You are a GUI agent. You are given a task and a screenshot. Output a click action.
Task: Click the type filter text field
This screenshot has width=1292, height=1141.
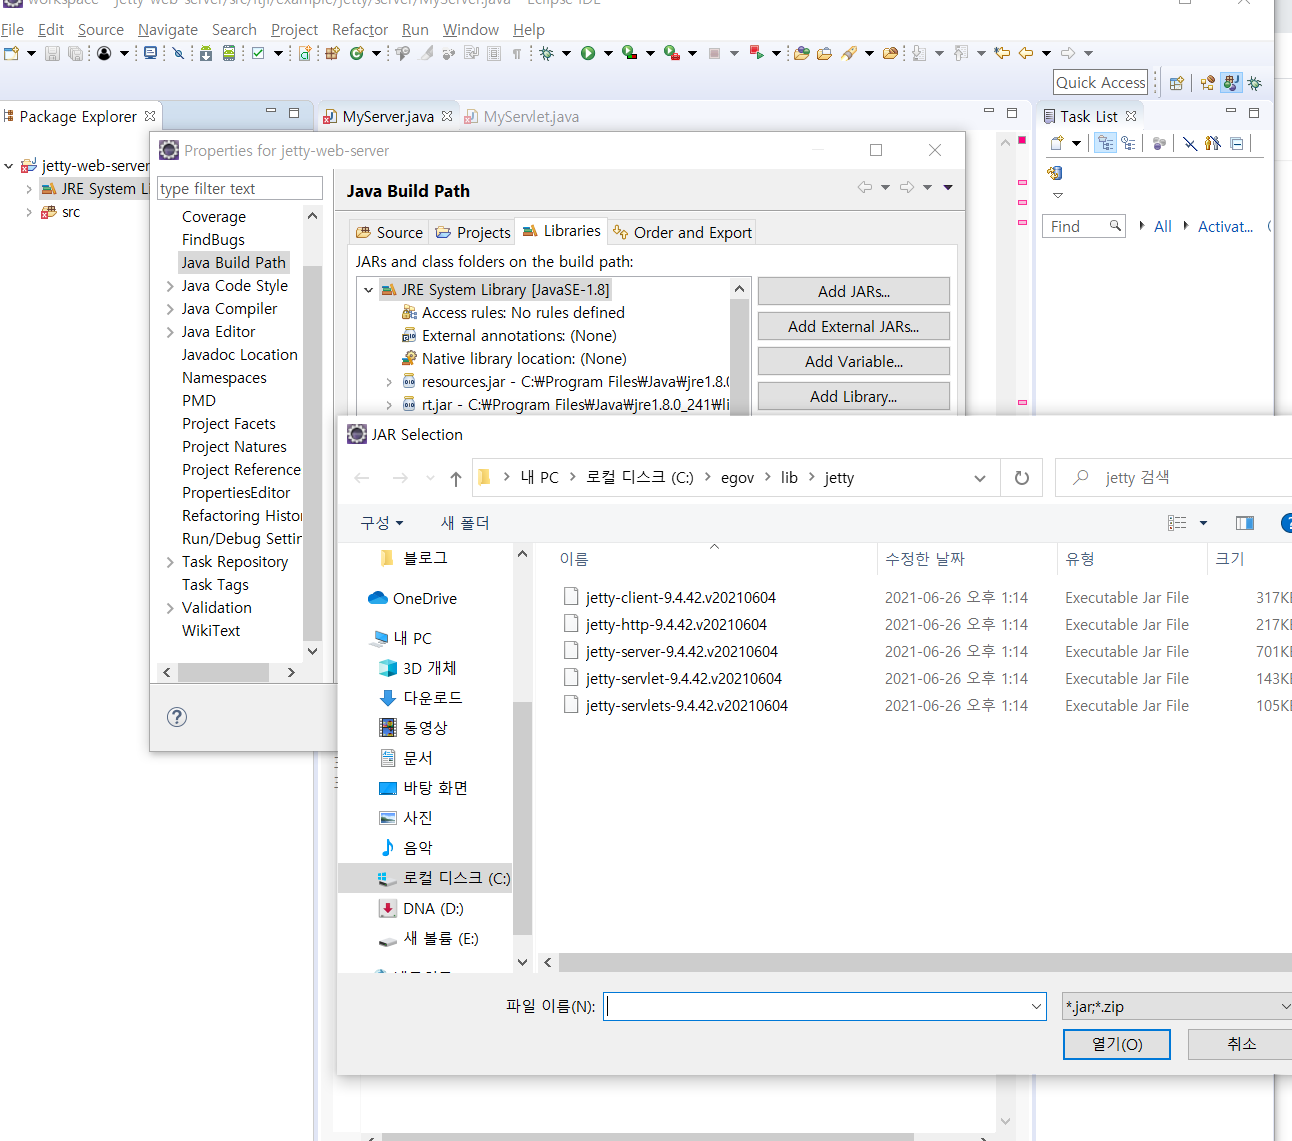click(x=240, y=188)
